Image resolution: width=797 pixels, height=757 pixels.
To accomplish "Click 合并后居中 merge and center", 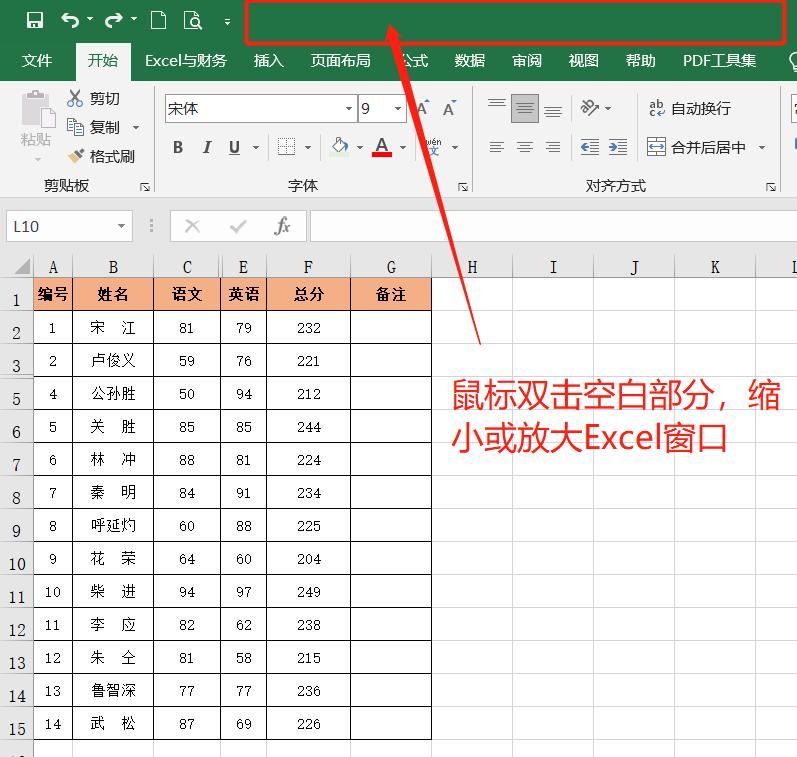I will [x=696, y=147].
